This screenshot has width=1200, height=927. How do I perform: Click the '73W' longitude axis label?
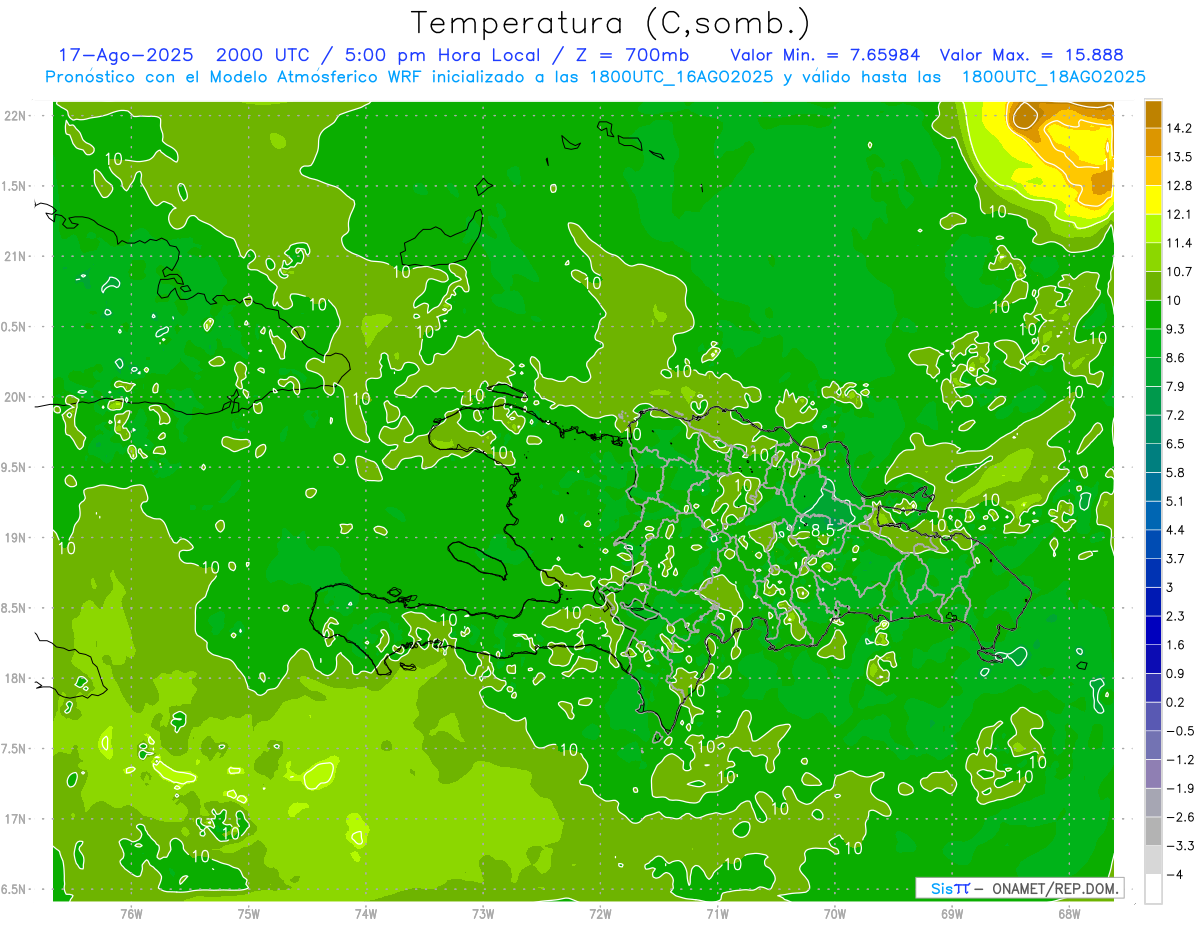(483, 914)
